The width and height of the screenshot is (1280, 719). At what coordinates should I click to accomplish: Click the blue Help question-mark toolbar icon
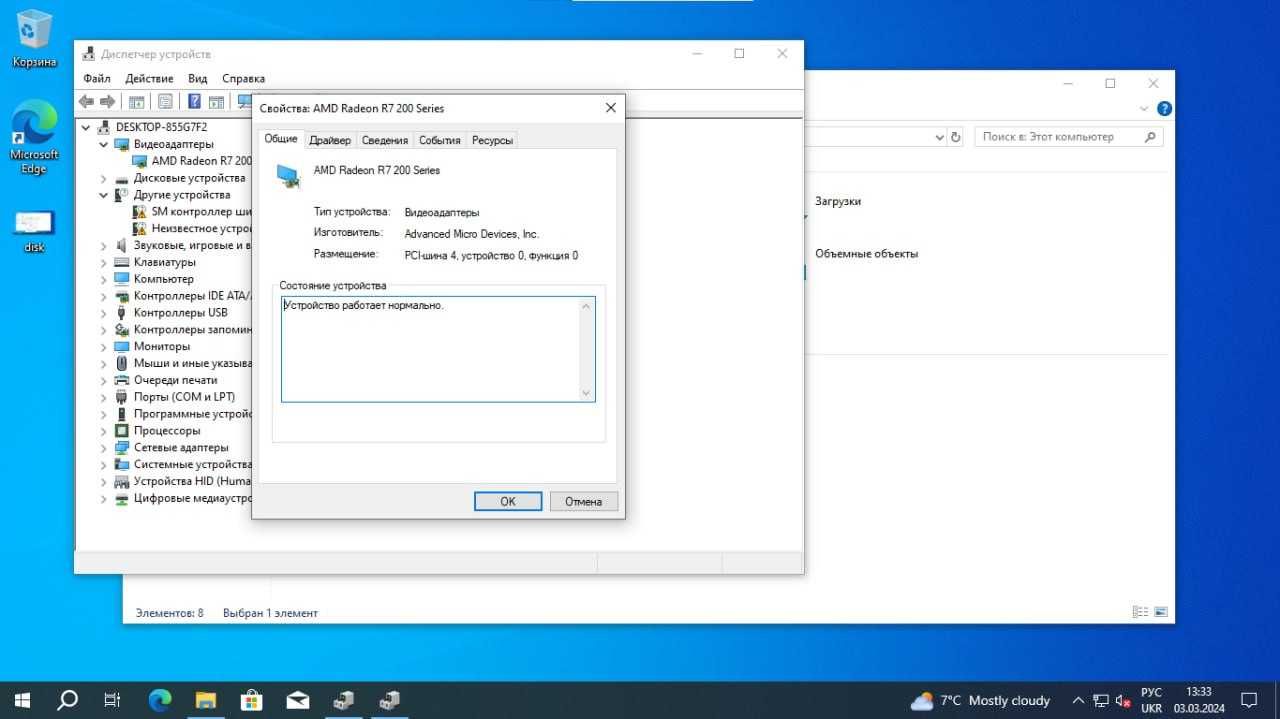(194, 101)
